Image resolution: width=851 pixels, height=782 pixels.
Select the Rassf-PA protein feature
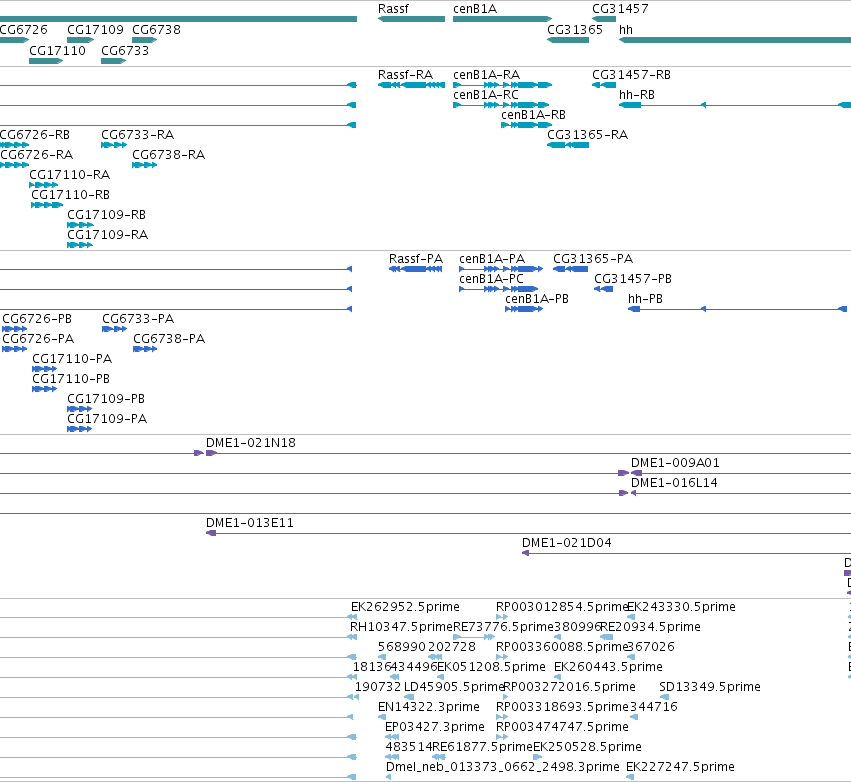click(416, 269)
